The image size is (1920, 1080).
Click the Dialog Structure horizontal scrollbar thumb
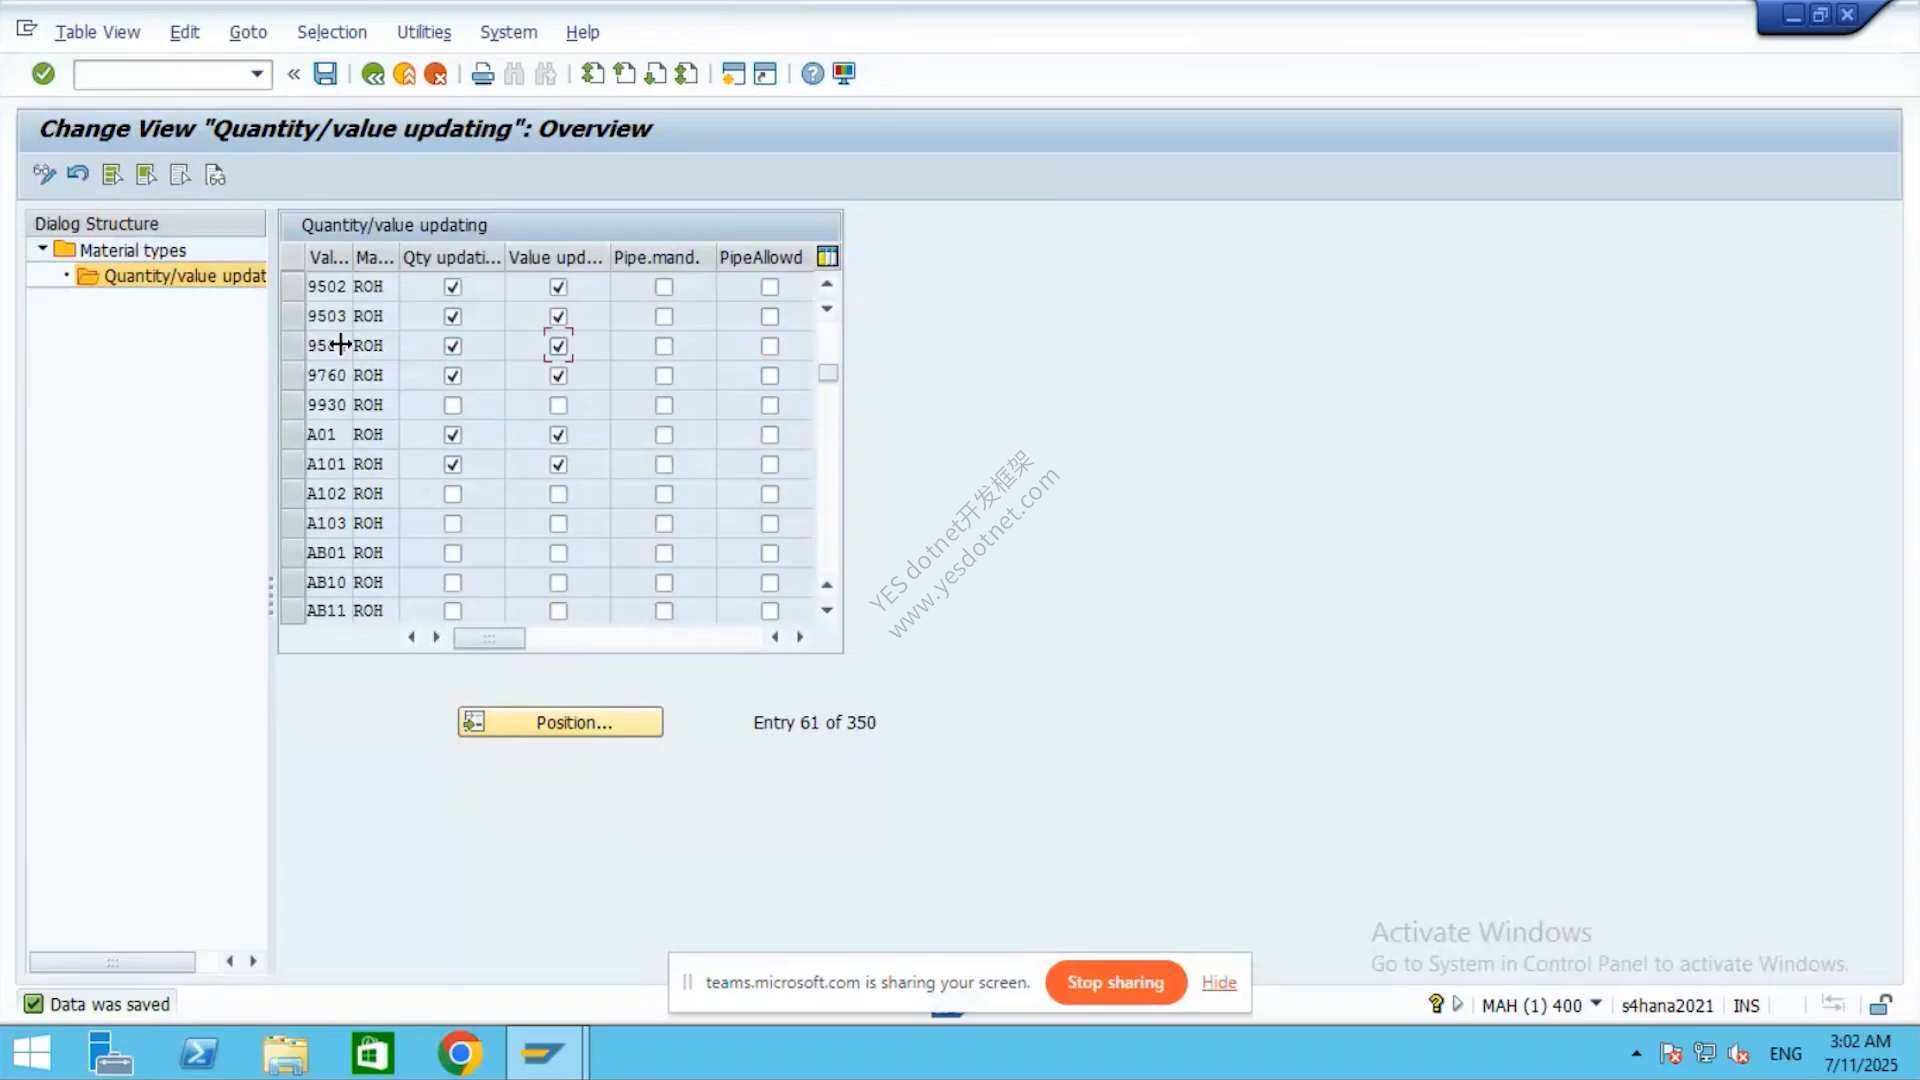click(113, 962)
